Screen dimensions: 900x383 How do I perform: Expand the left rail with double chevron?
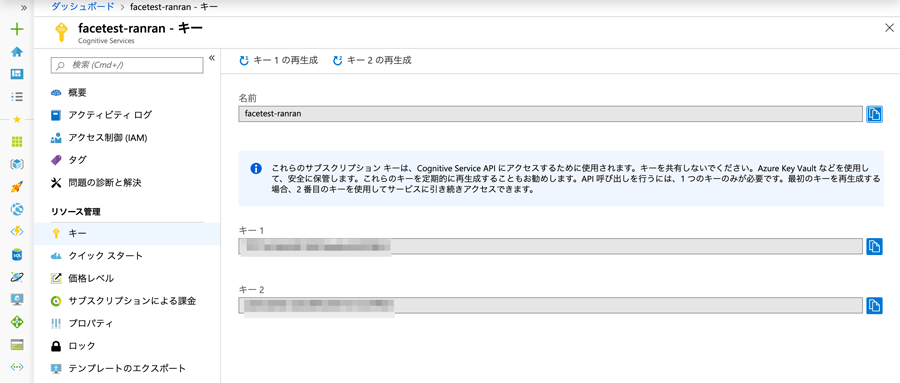coord(24,7)
